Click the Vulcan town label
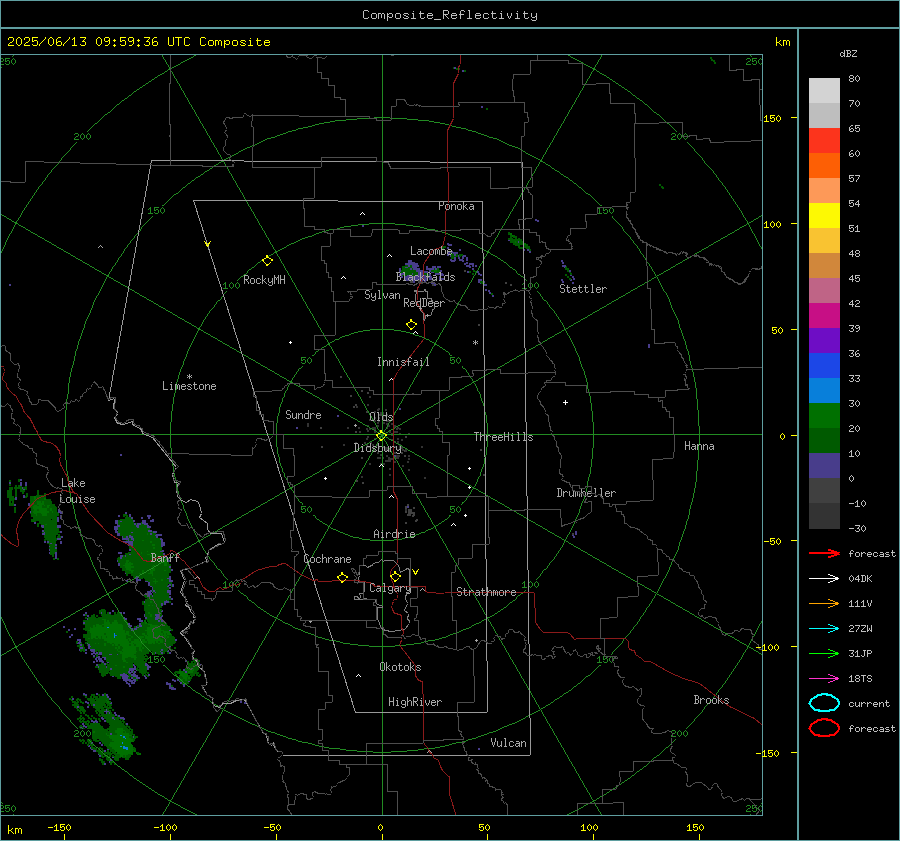The width and height of the screenshot is (900, 841). point(508,743)
